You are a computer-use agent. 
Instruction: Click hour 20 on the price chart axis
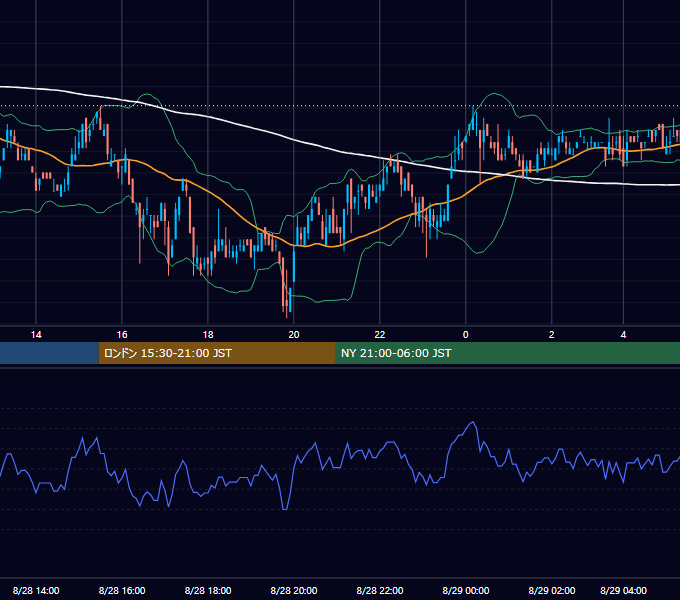point(294,334)
